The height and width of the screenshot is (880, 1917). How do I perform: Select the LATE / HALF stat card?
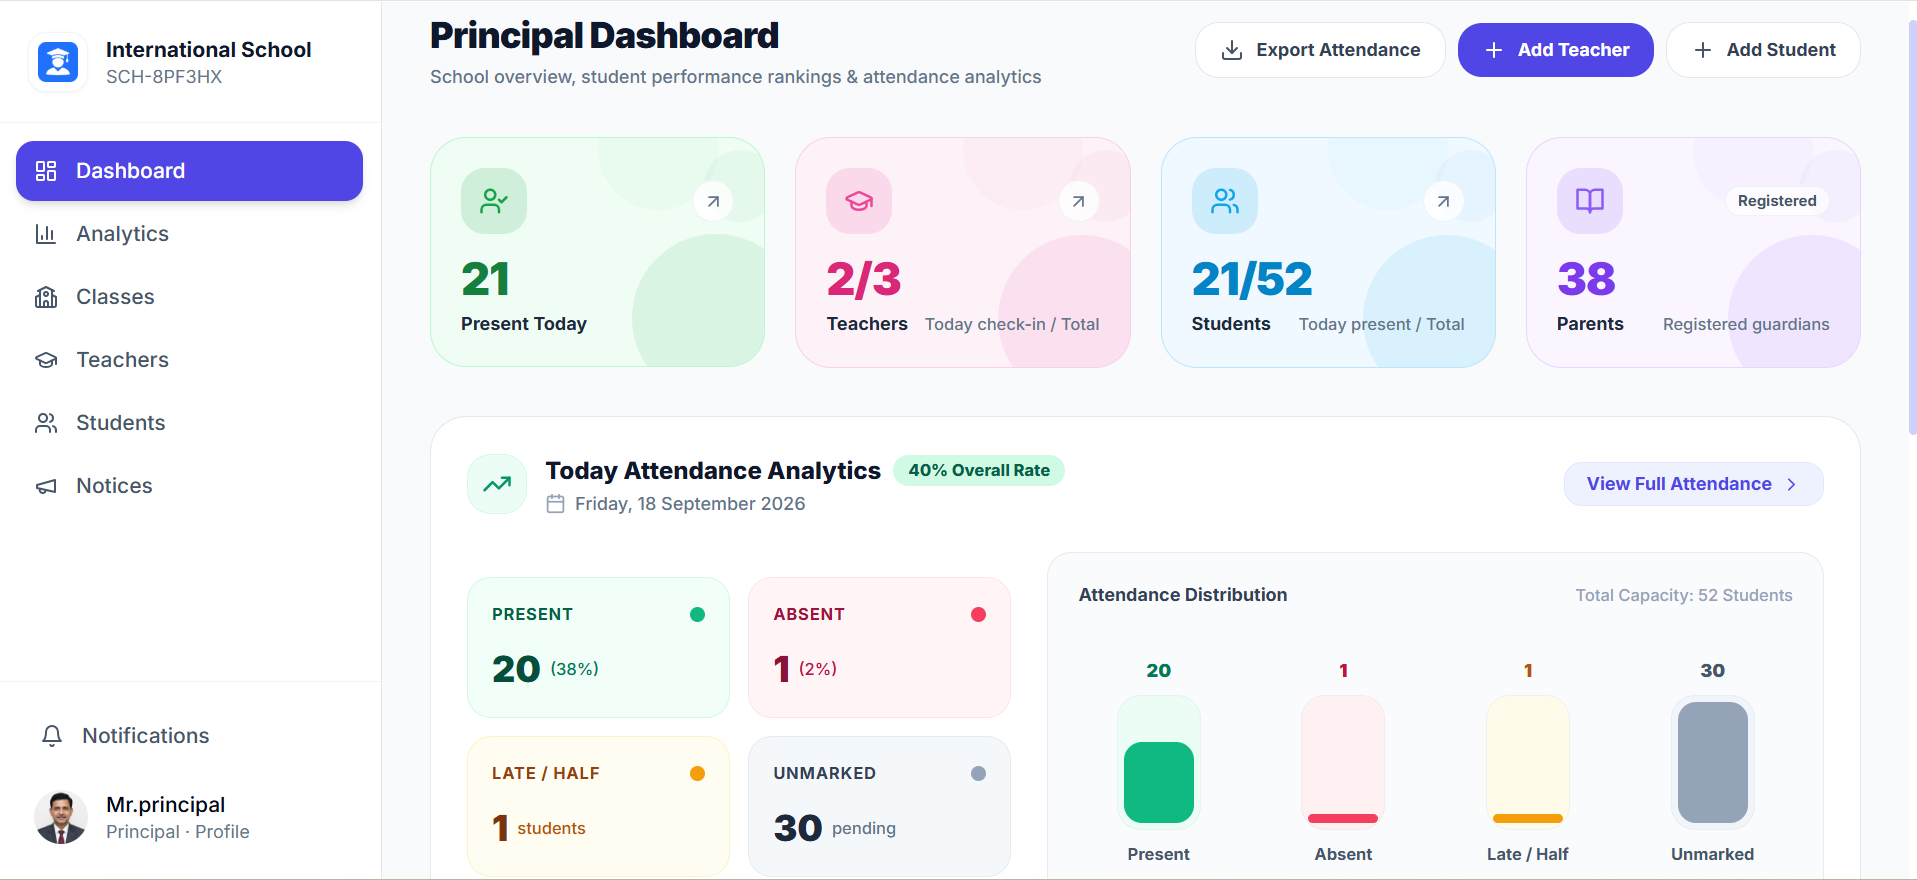(x=598, y=806)
